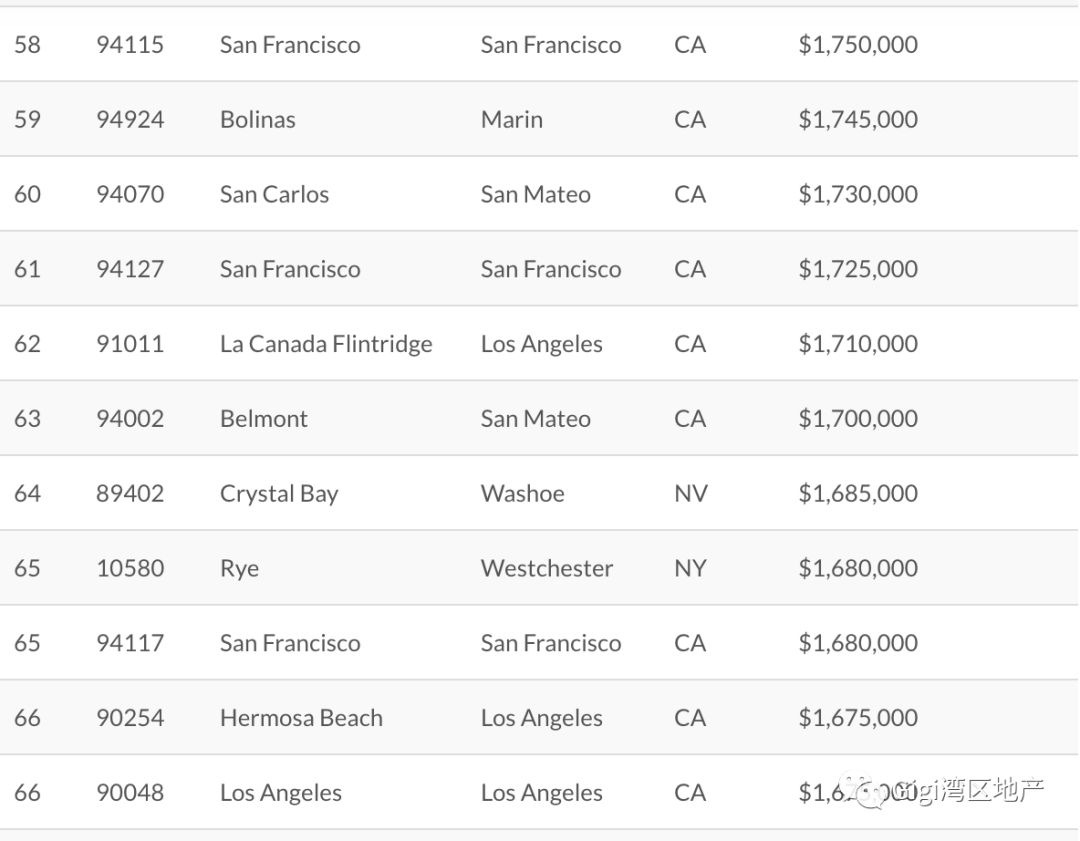This screenshot has width=1080, height=841.
Task: Click the NV state cell
Action: tap(690, 494)
